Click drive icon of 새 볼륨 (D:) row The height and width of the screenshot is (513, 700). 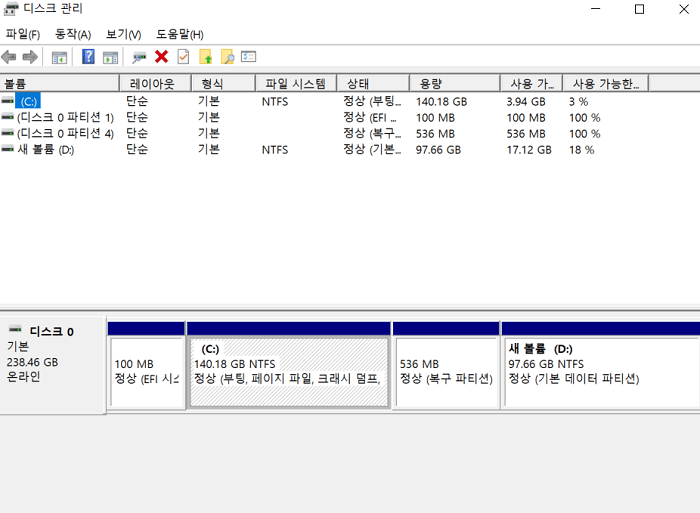(x=8, y=149)
